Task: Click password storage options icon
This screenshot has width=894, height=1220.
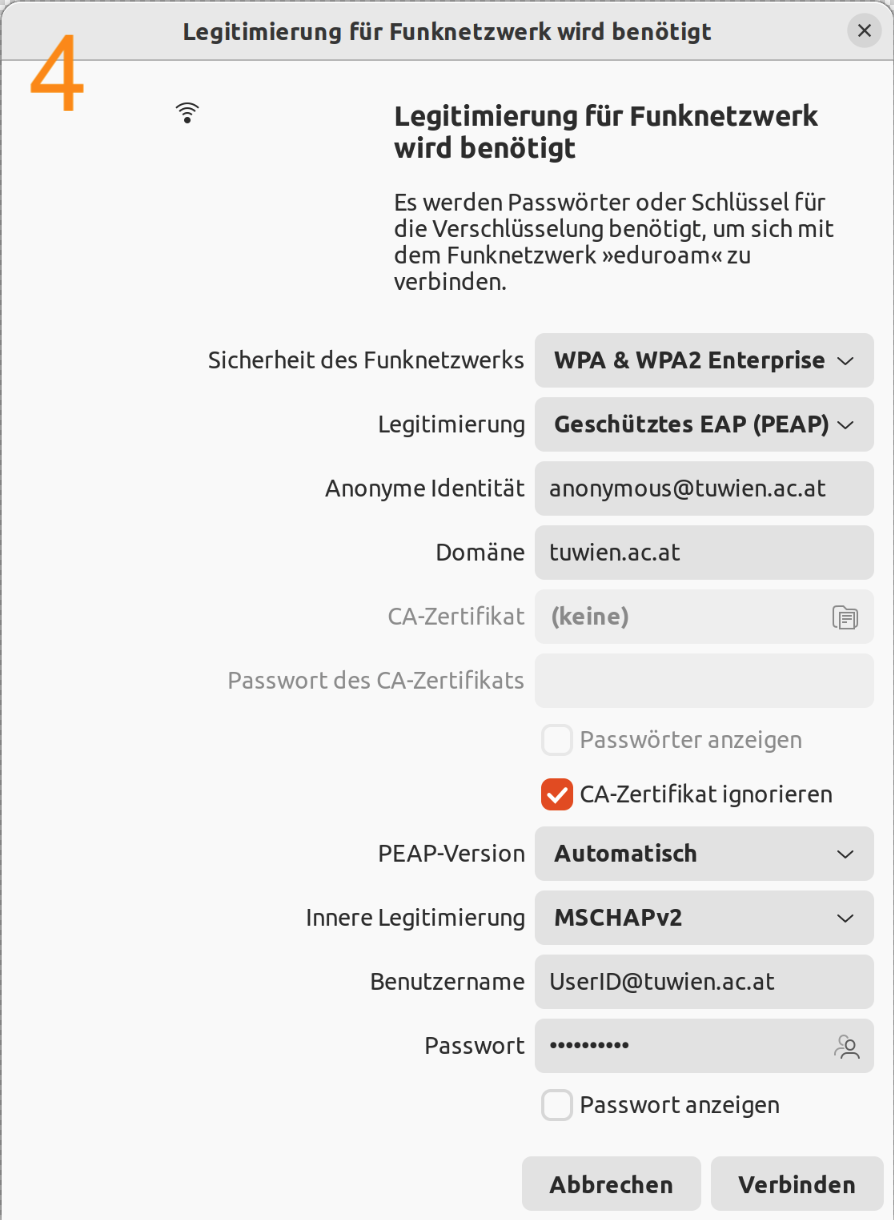Action: pos(847,1046)
